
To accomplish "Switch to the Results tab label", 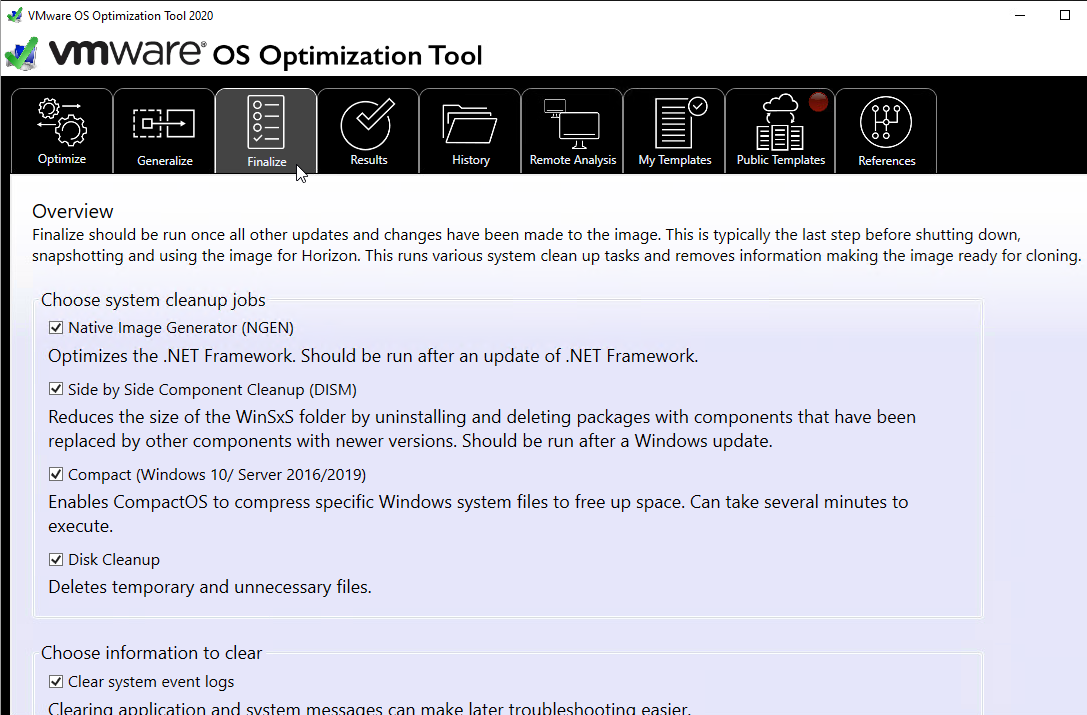I will tap(369, 160).
